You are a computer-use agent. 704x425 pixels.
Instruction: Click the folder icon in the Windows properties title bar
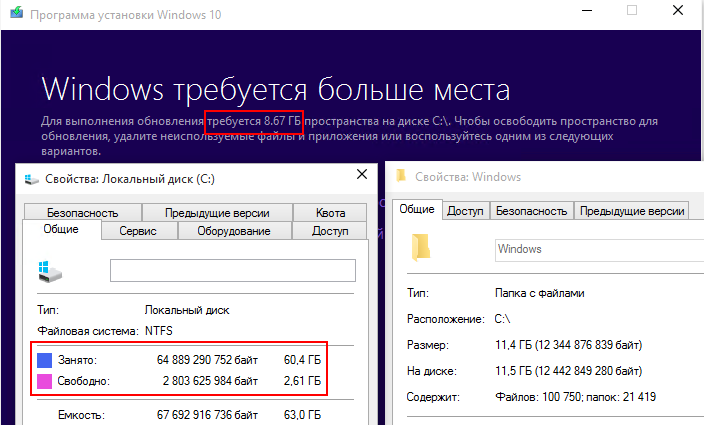click(x=401, y=175)
